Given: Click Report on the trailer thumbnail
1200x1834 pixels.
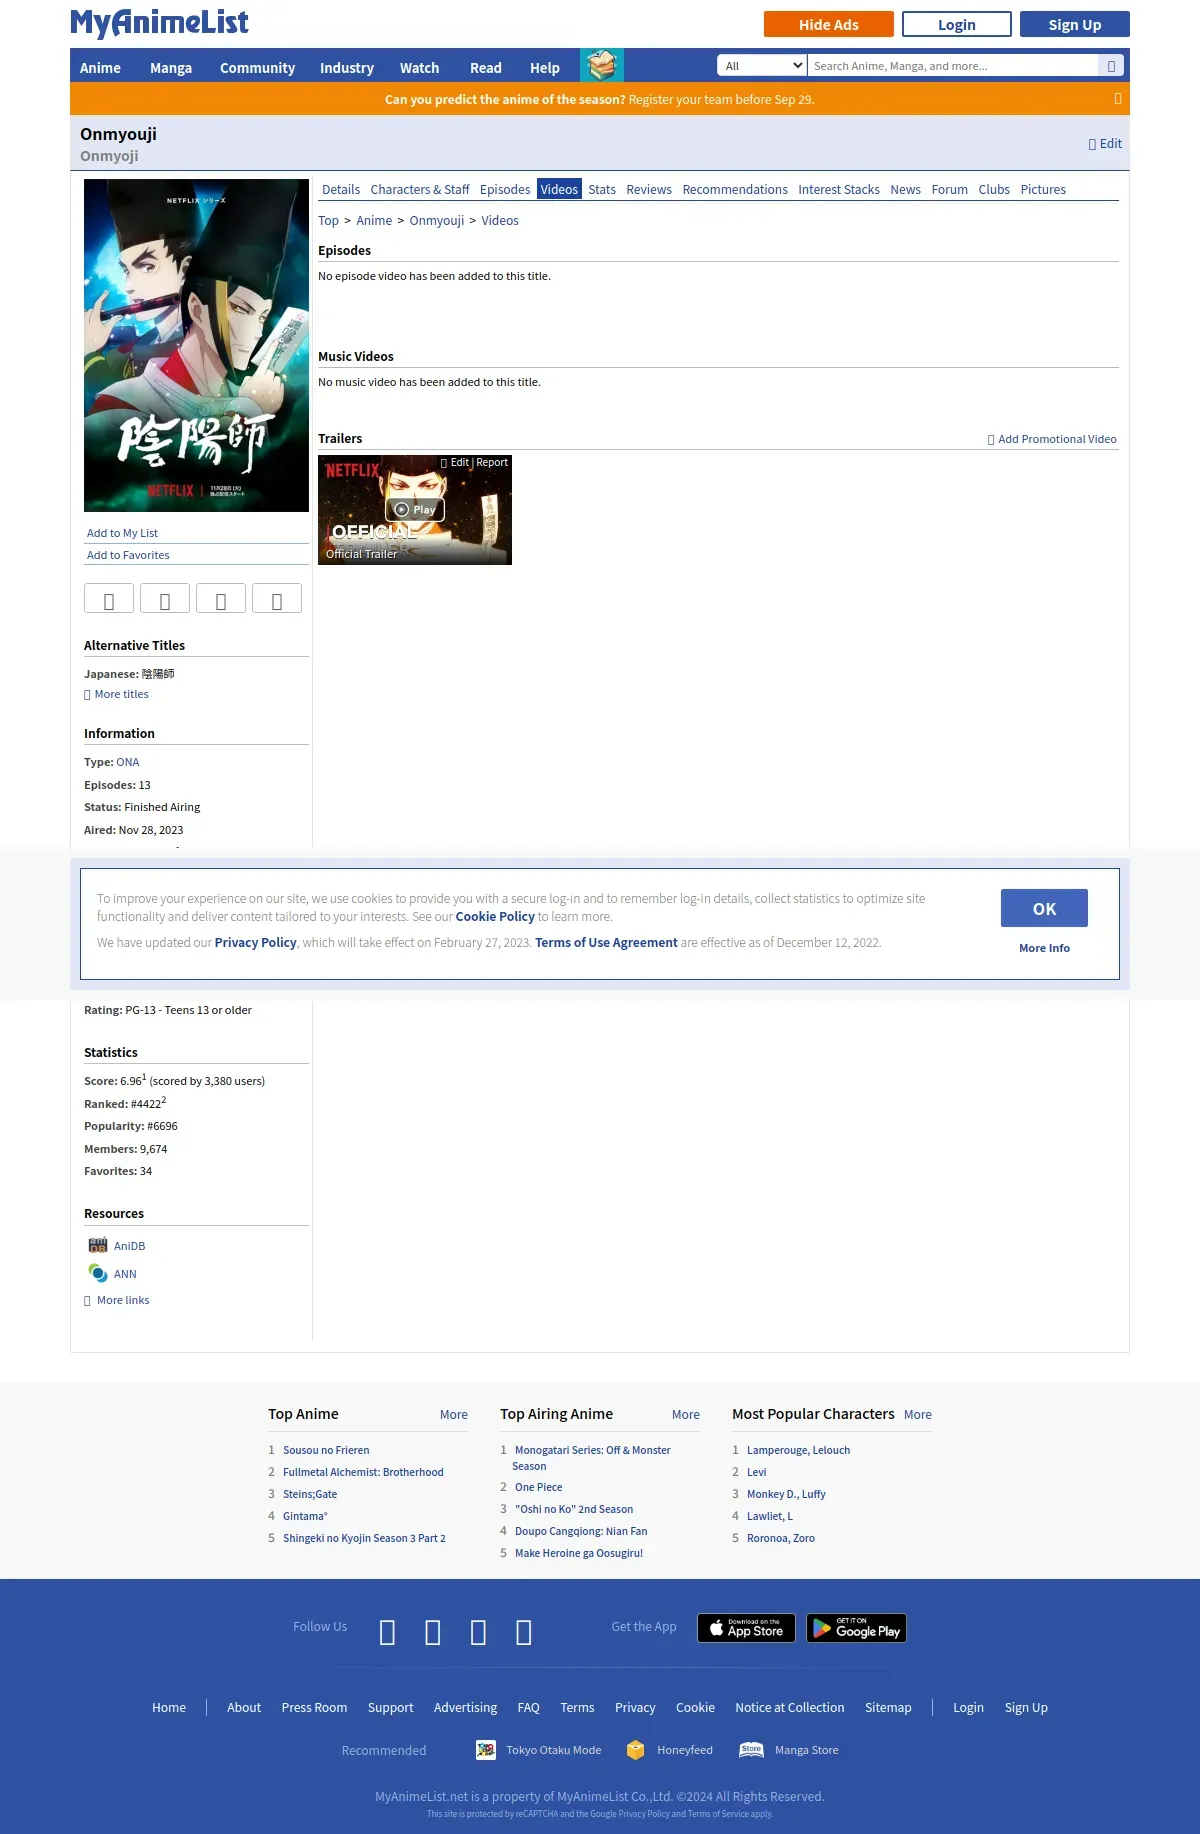Looking at the screenshot, I should point(492,462).
